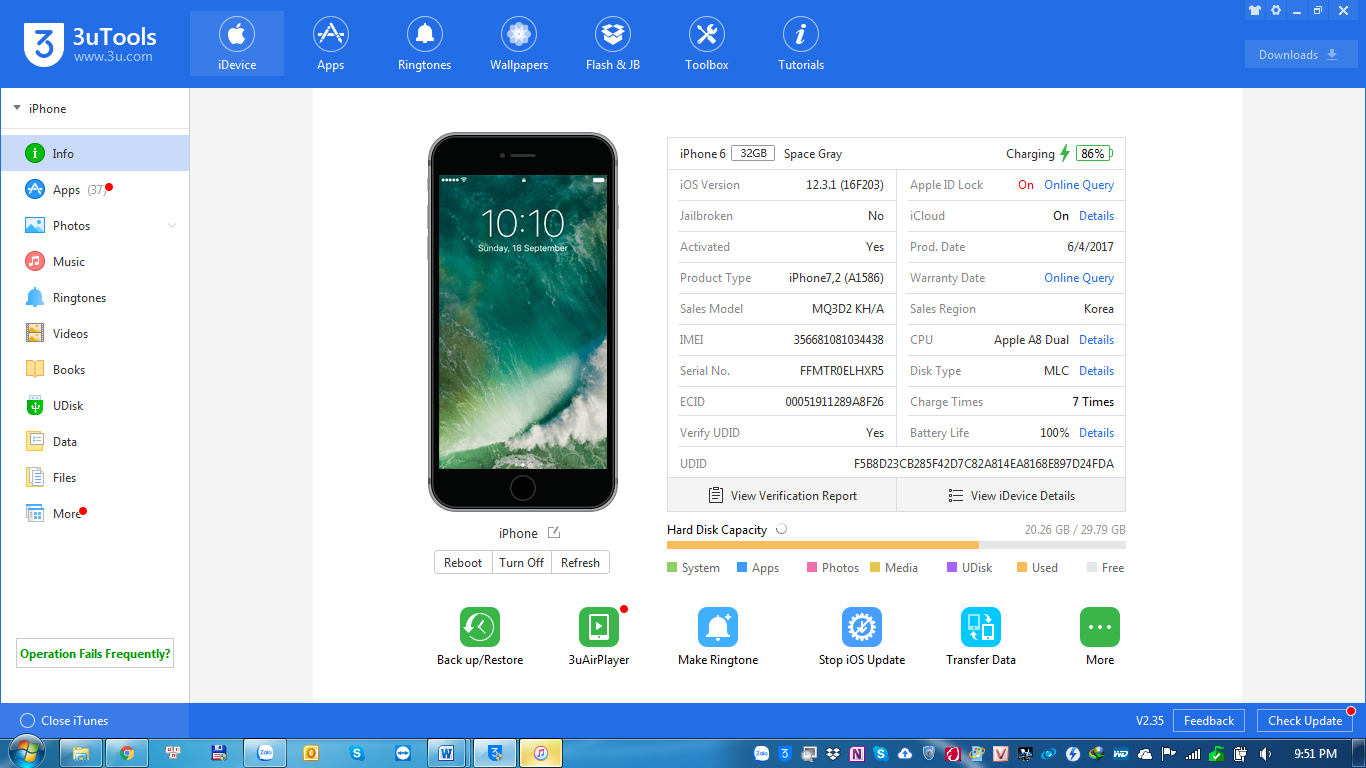Expand the Photos sidebar submenu

point(172,226)
